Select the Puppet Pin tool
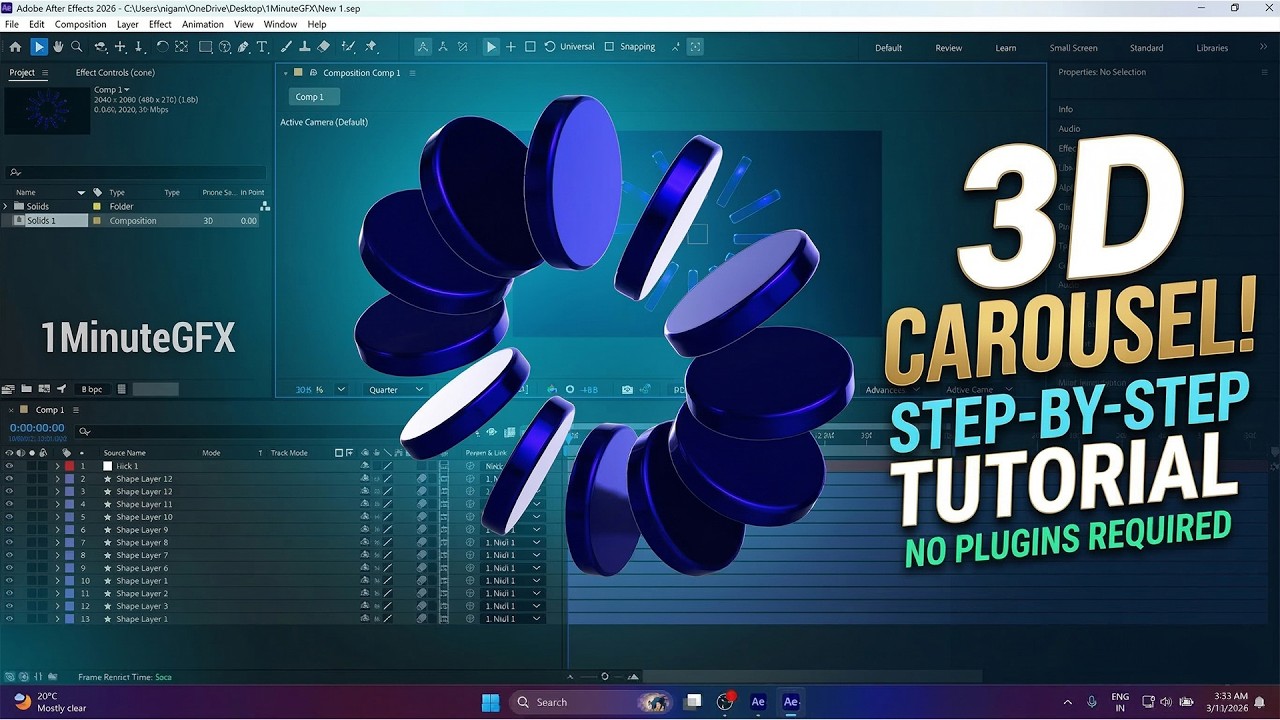Screen dimensions: 1280x720 tap(371, 47)
